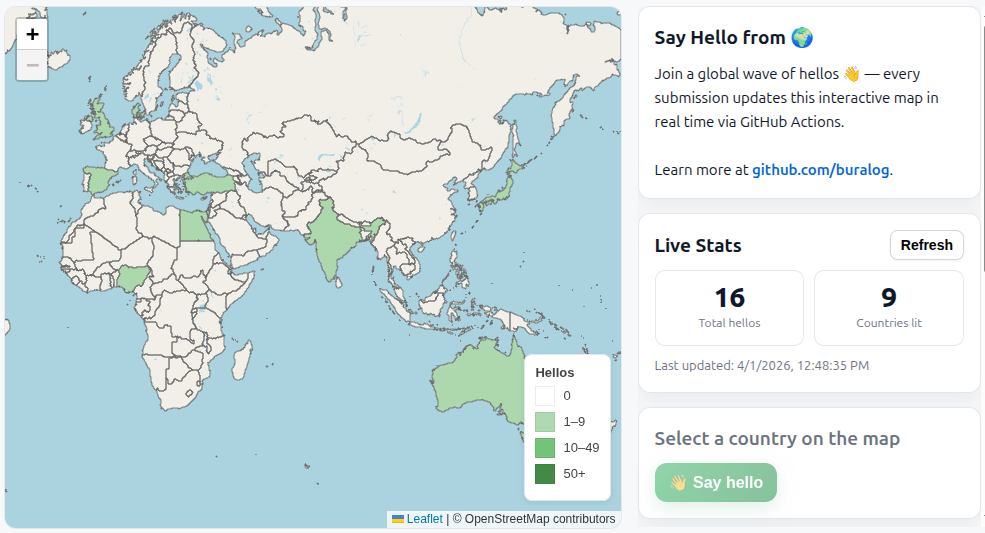Click the Last updated timestamp text
985x533 pixels.
tap(761, 366)
